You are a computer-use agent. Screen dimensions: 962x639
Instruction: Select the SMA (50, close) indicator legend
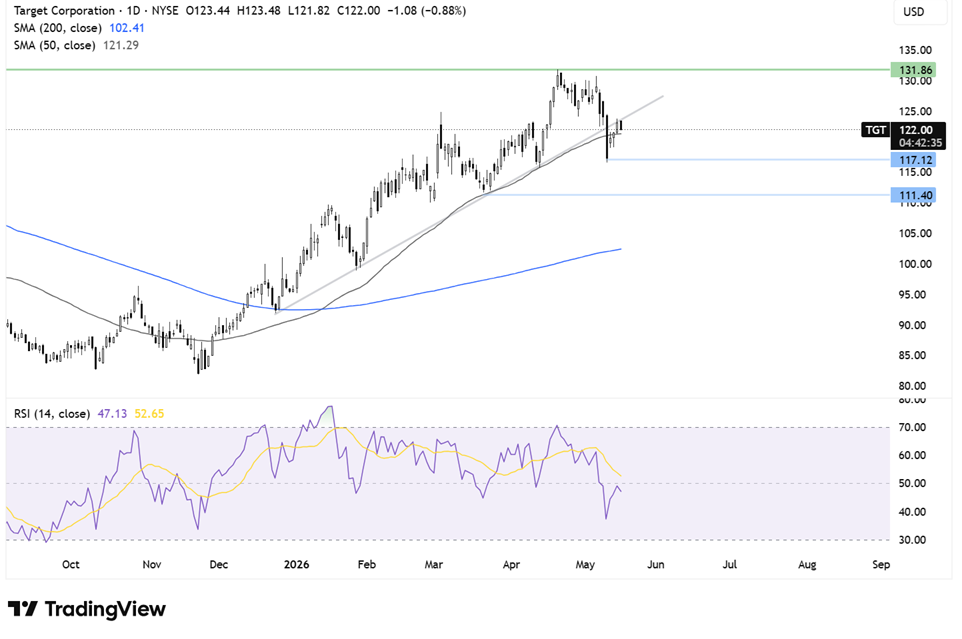55,45
